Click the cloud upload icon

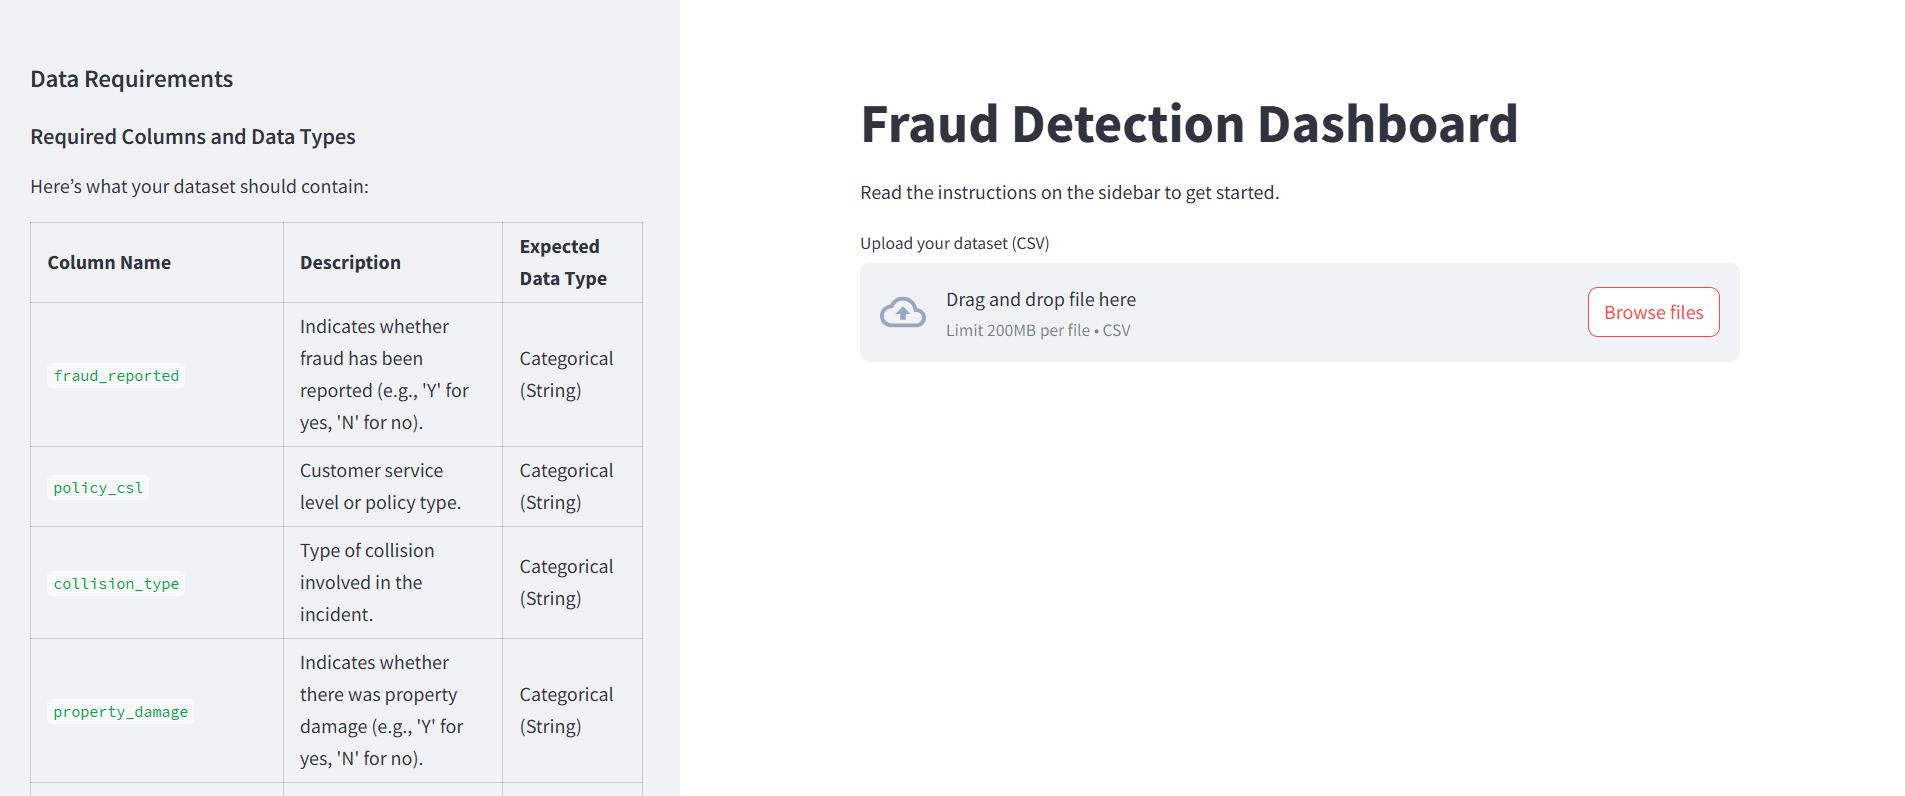click(x=902, y=313)
